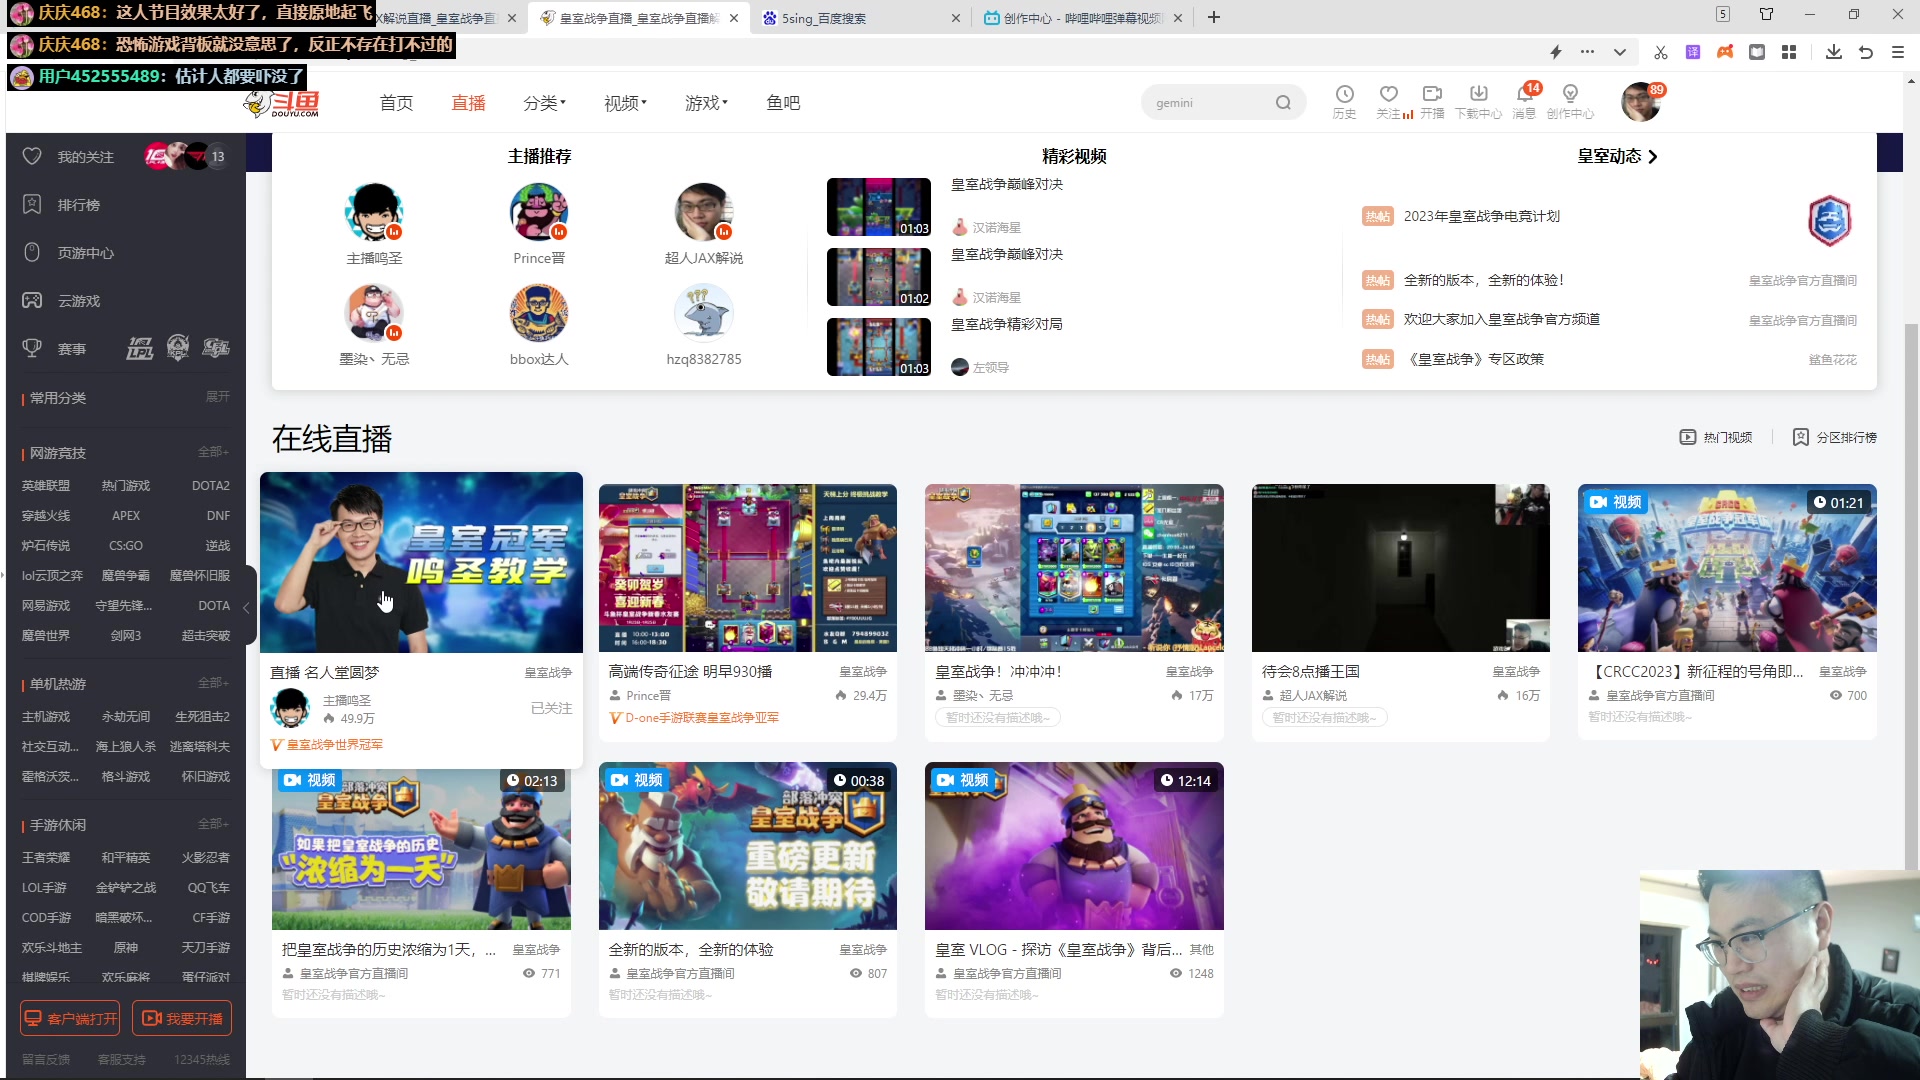Click the browser scissors screenshot icon
The image size is (1920, 1080).
(x=1660, y=52)
